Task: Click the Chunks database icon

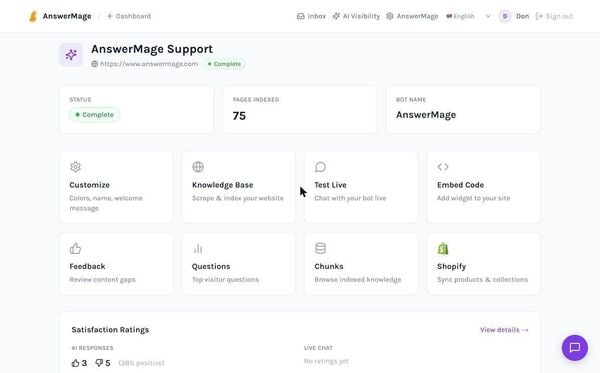Action: (x=320, y=248)
